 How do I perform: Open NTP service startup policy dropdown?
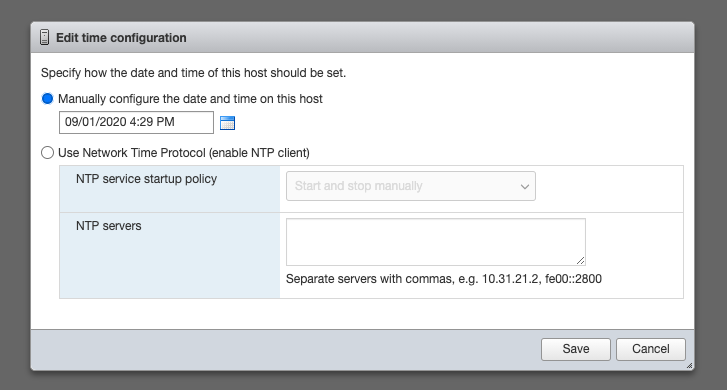pyautogui.click(x=411, y=186)
